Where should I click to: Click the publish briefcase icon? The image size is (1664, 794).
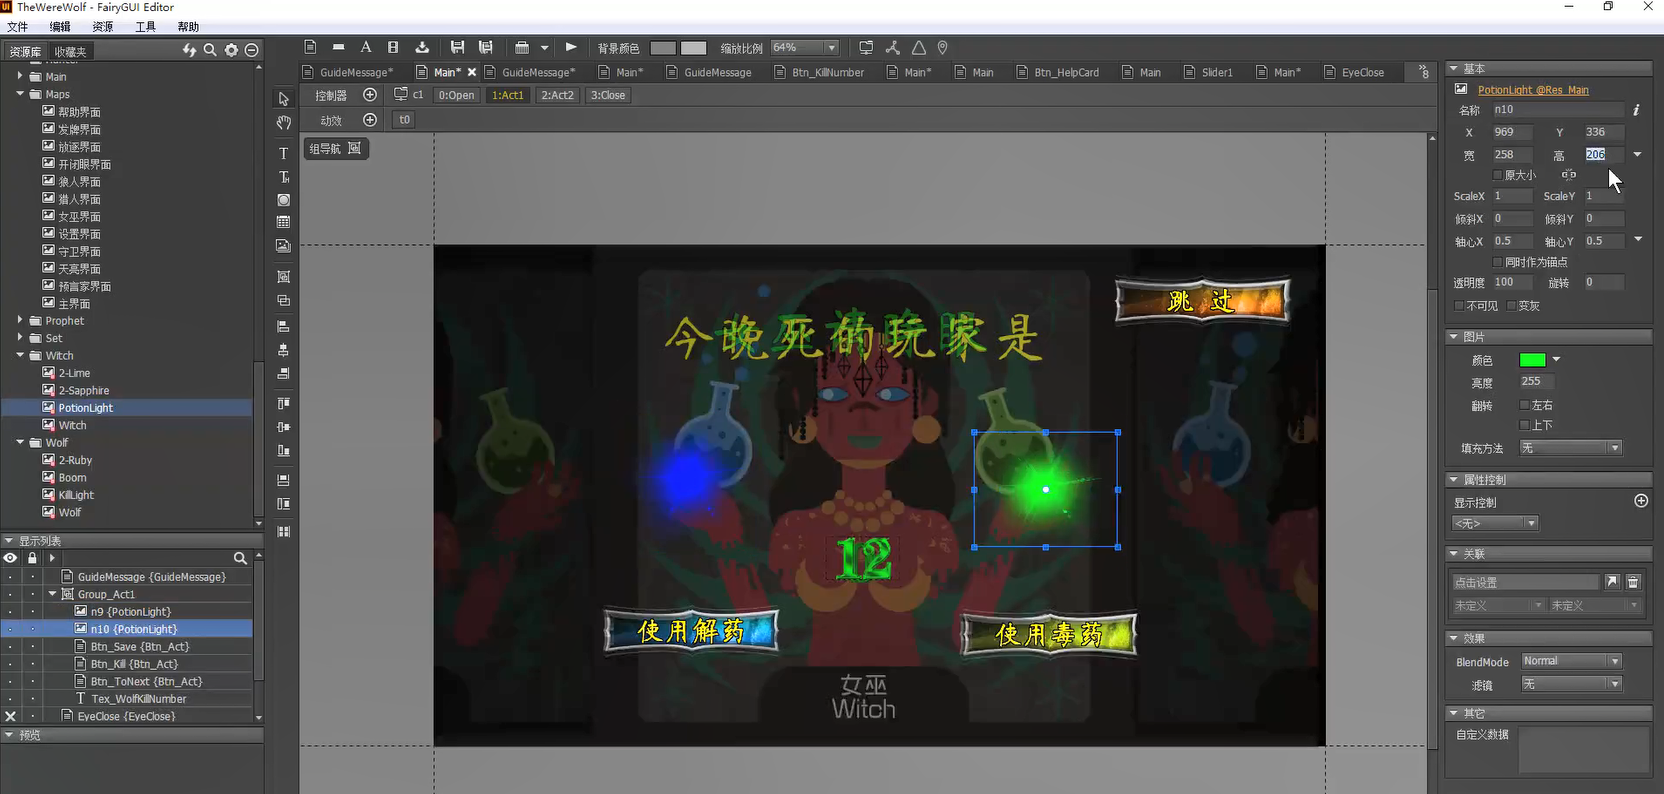click(x=522, y=47)
